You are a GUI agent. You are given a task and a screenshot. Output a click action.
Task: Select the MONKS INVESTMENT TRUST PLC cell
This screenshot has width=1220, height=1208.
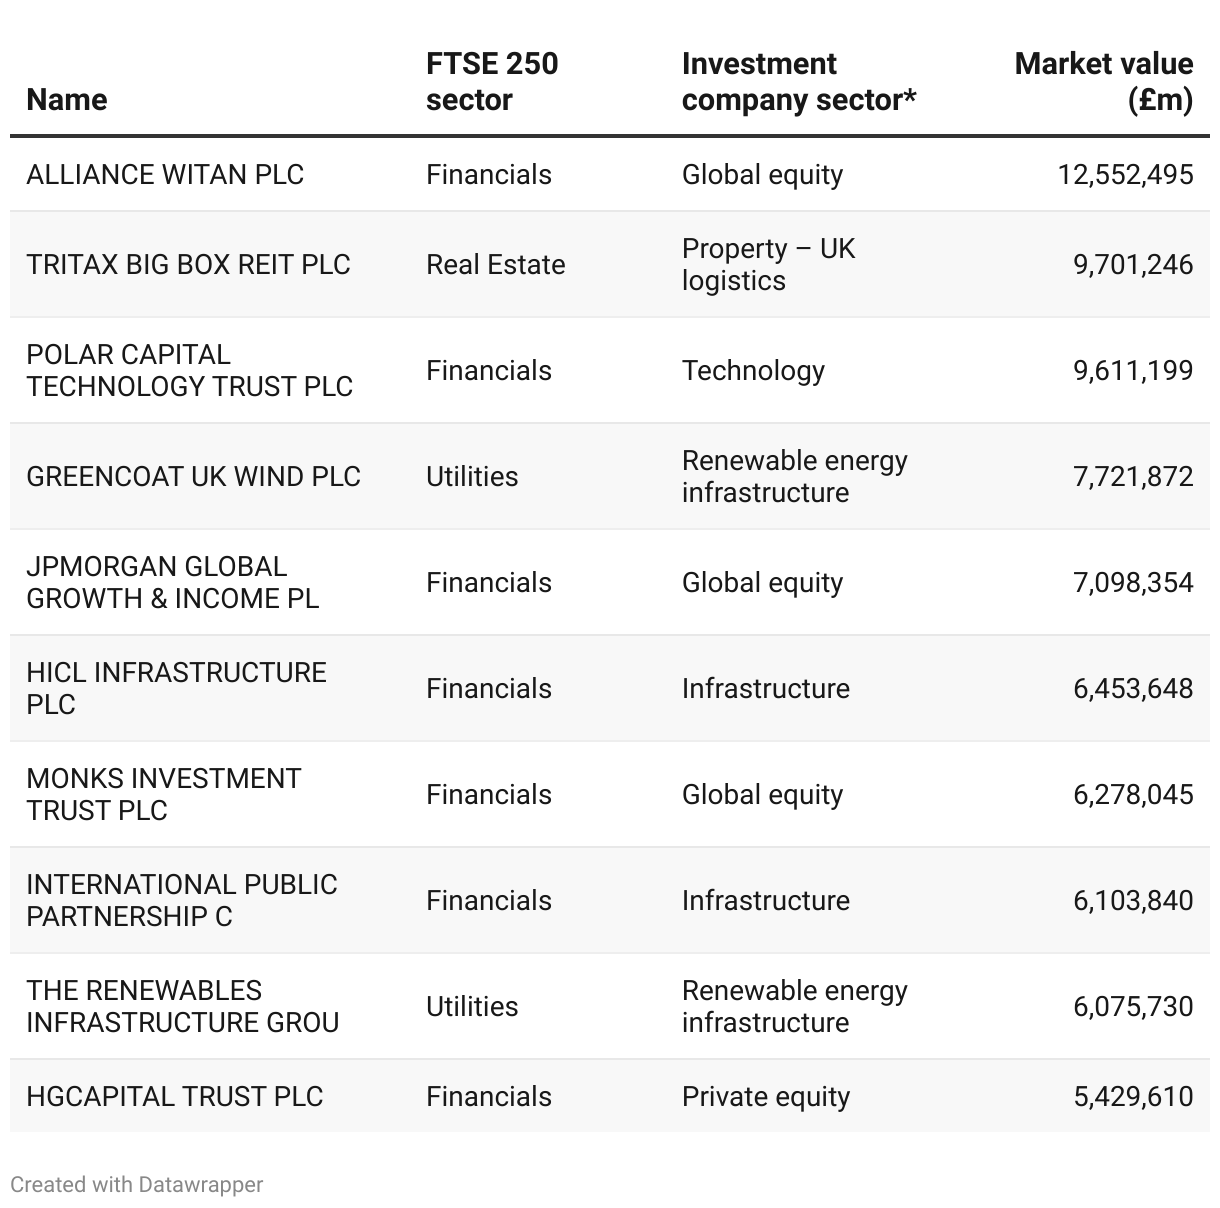pyautogui.click(x=163, y=795)
